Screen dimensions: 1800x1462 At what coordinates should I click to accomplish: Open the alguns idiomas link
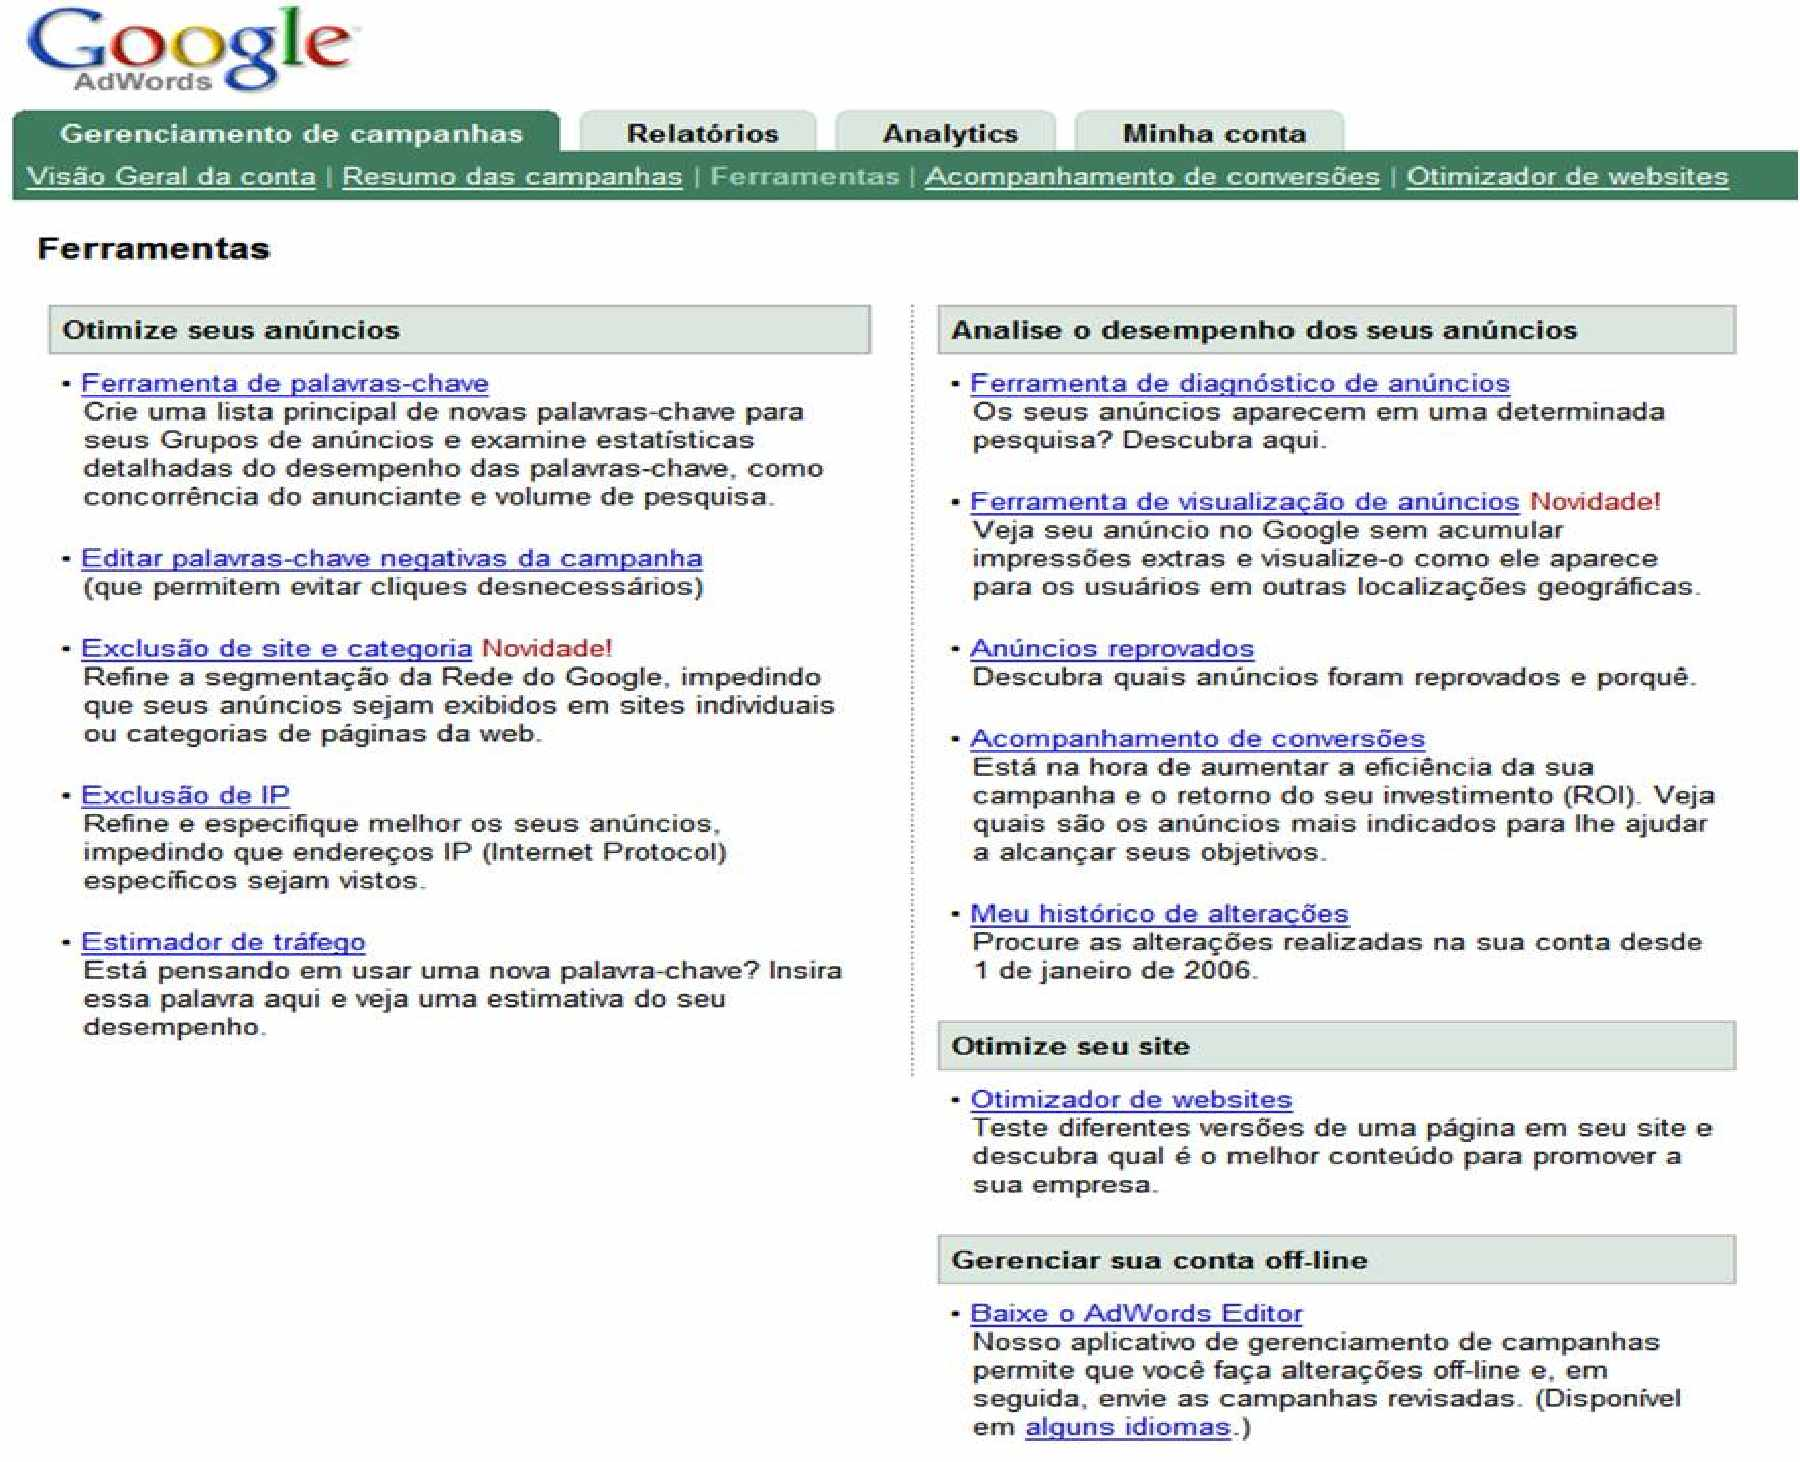1128,1427
